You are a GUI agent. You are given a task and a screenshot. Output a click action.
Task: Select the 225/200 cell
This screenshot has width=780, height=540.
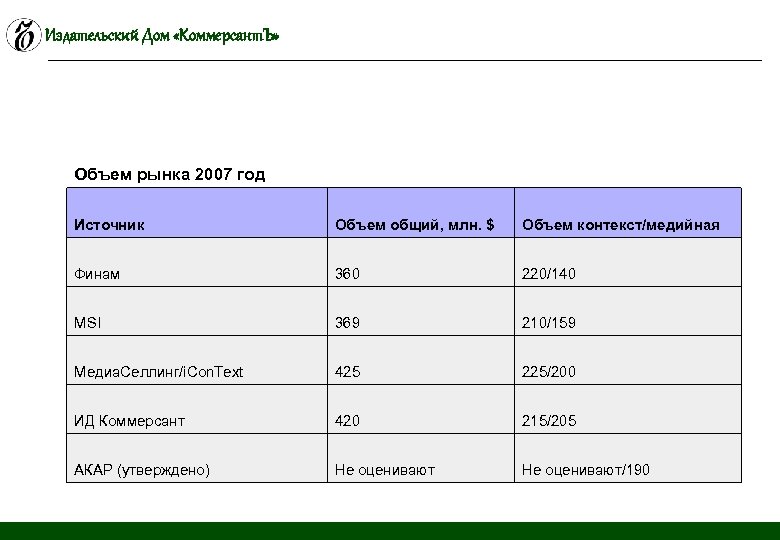click(x=628, y=360)
